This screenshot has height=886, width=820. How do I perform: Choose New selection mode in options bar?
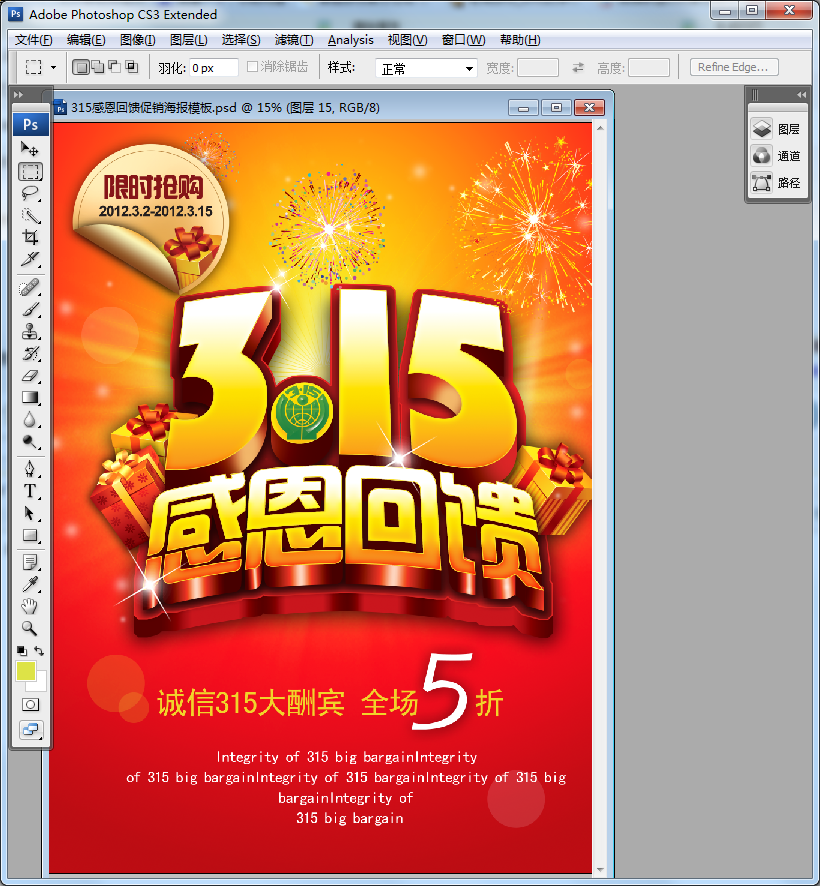tap(81, 67)
